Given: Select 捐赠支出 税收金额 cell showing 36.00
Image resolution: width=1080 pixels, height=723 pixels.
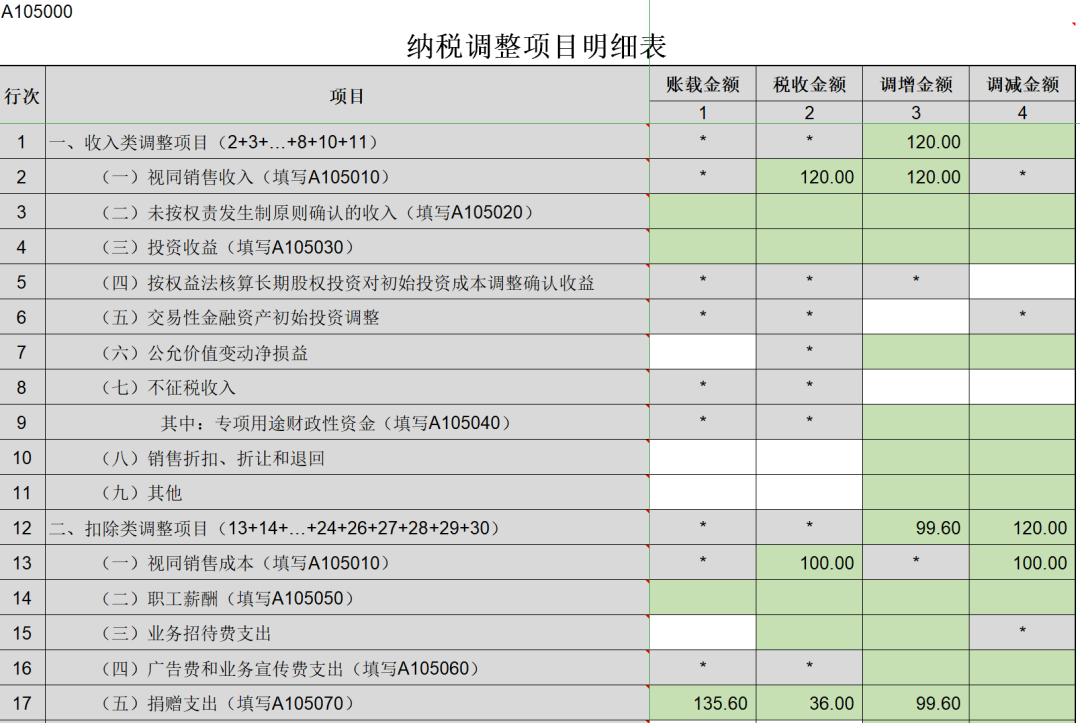Looking at the screenshot, I should click(809, 704).
